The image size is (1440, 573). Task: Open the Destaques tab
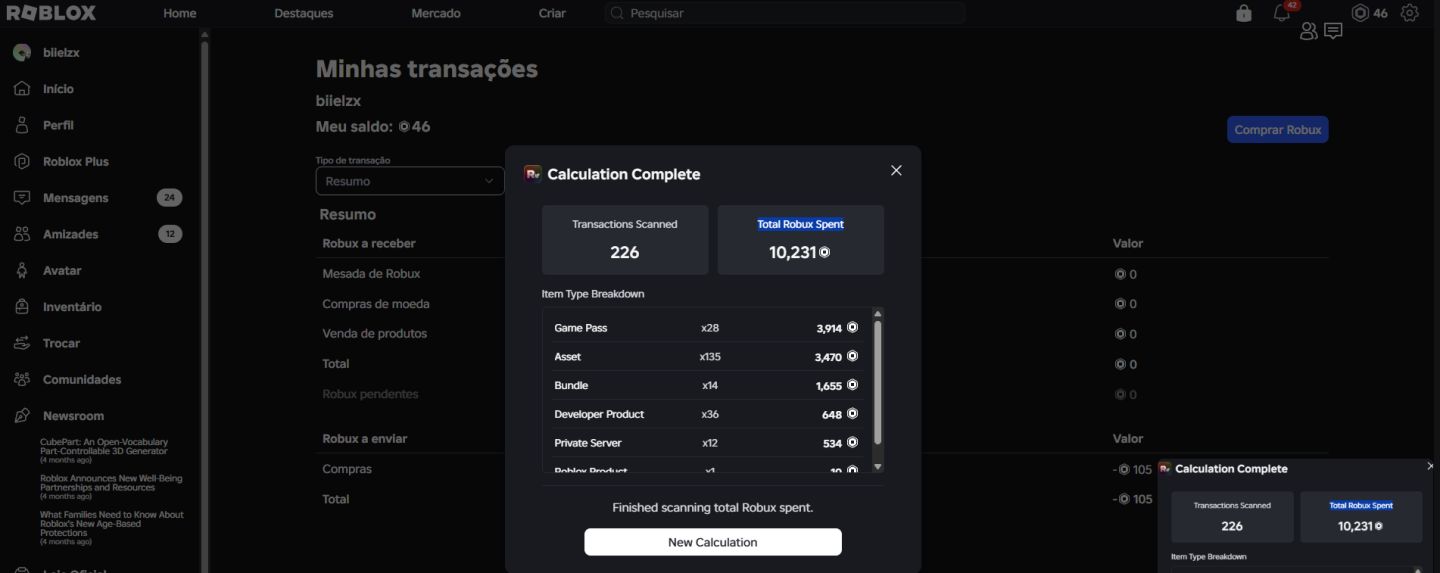[x=304, y=13]
